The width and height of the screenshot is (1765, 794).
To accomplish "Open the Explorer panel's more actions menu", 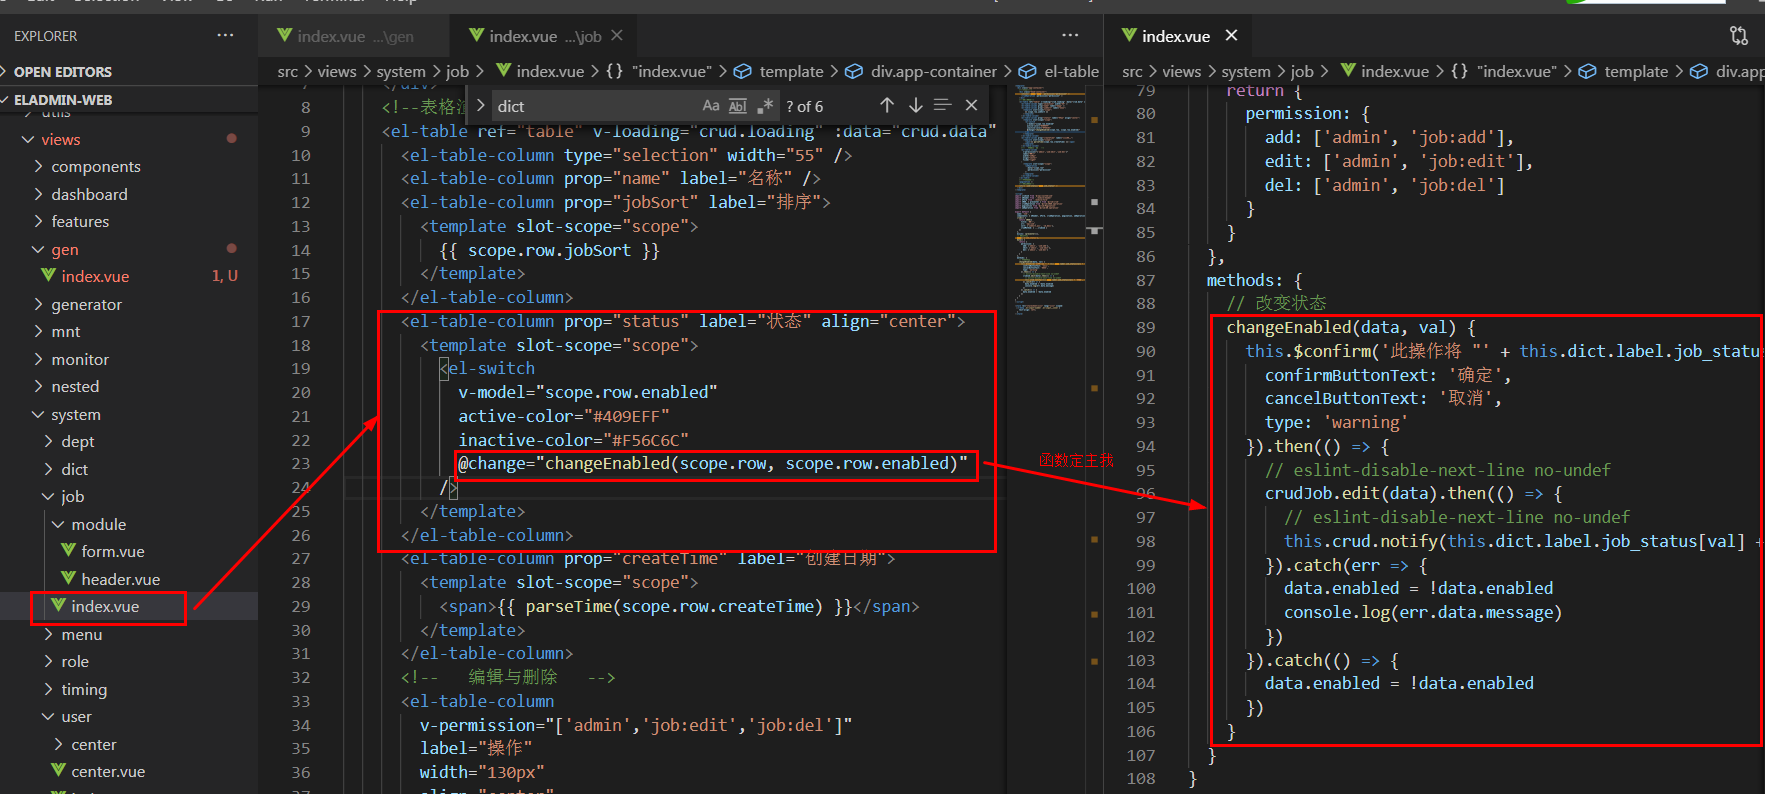I will (x=226, y=35).
